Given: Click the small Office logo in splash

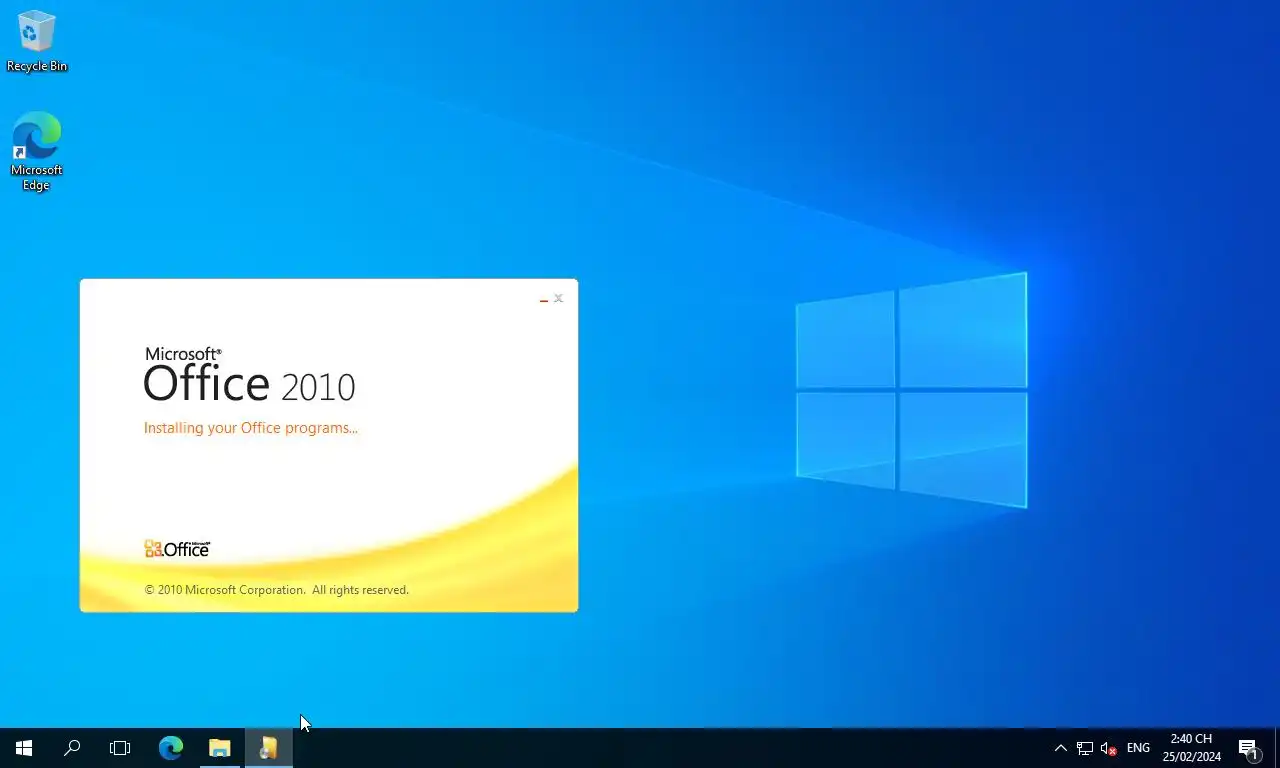Looking at the screenshot, I should pos(177,549).
